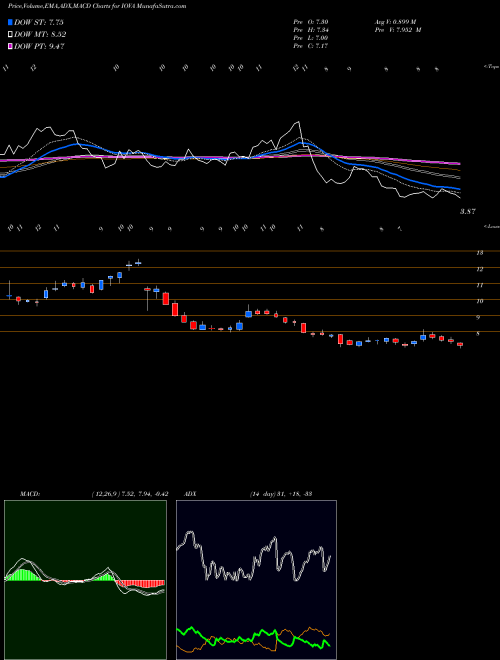Select the 'DOW PT: 9.47' label
The width and height of the screenshot is (500, 660).
coord(39,46)
